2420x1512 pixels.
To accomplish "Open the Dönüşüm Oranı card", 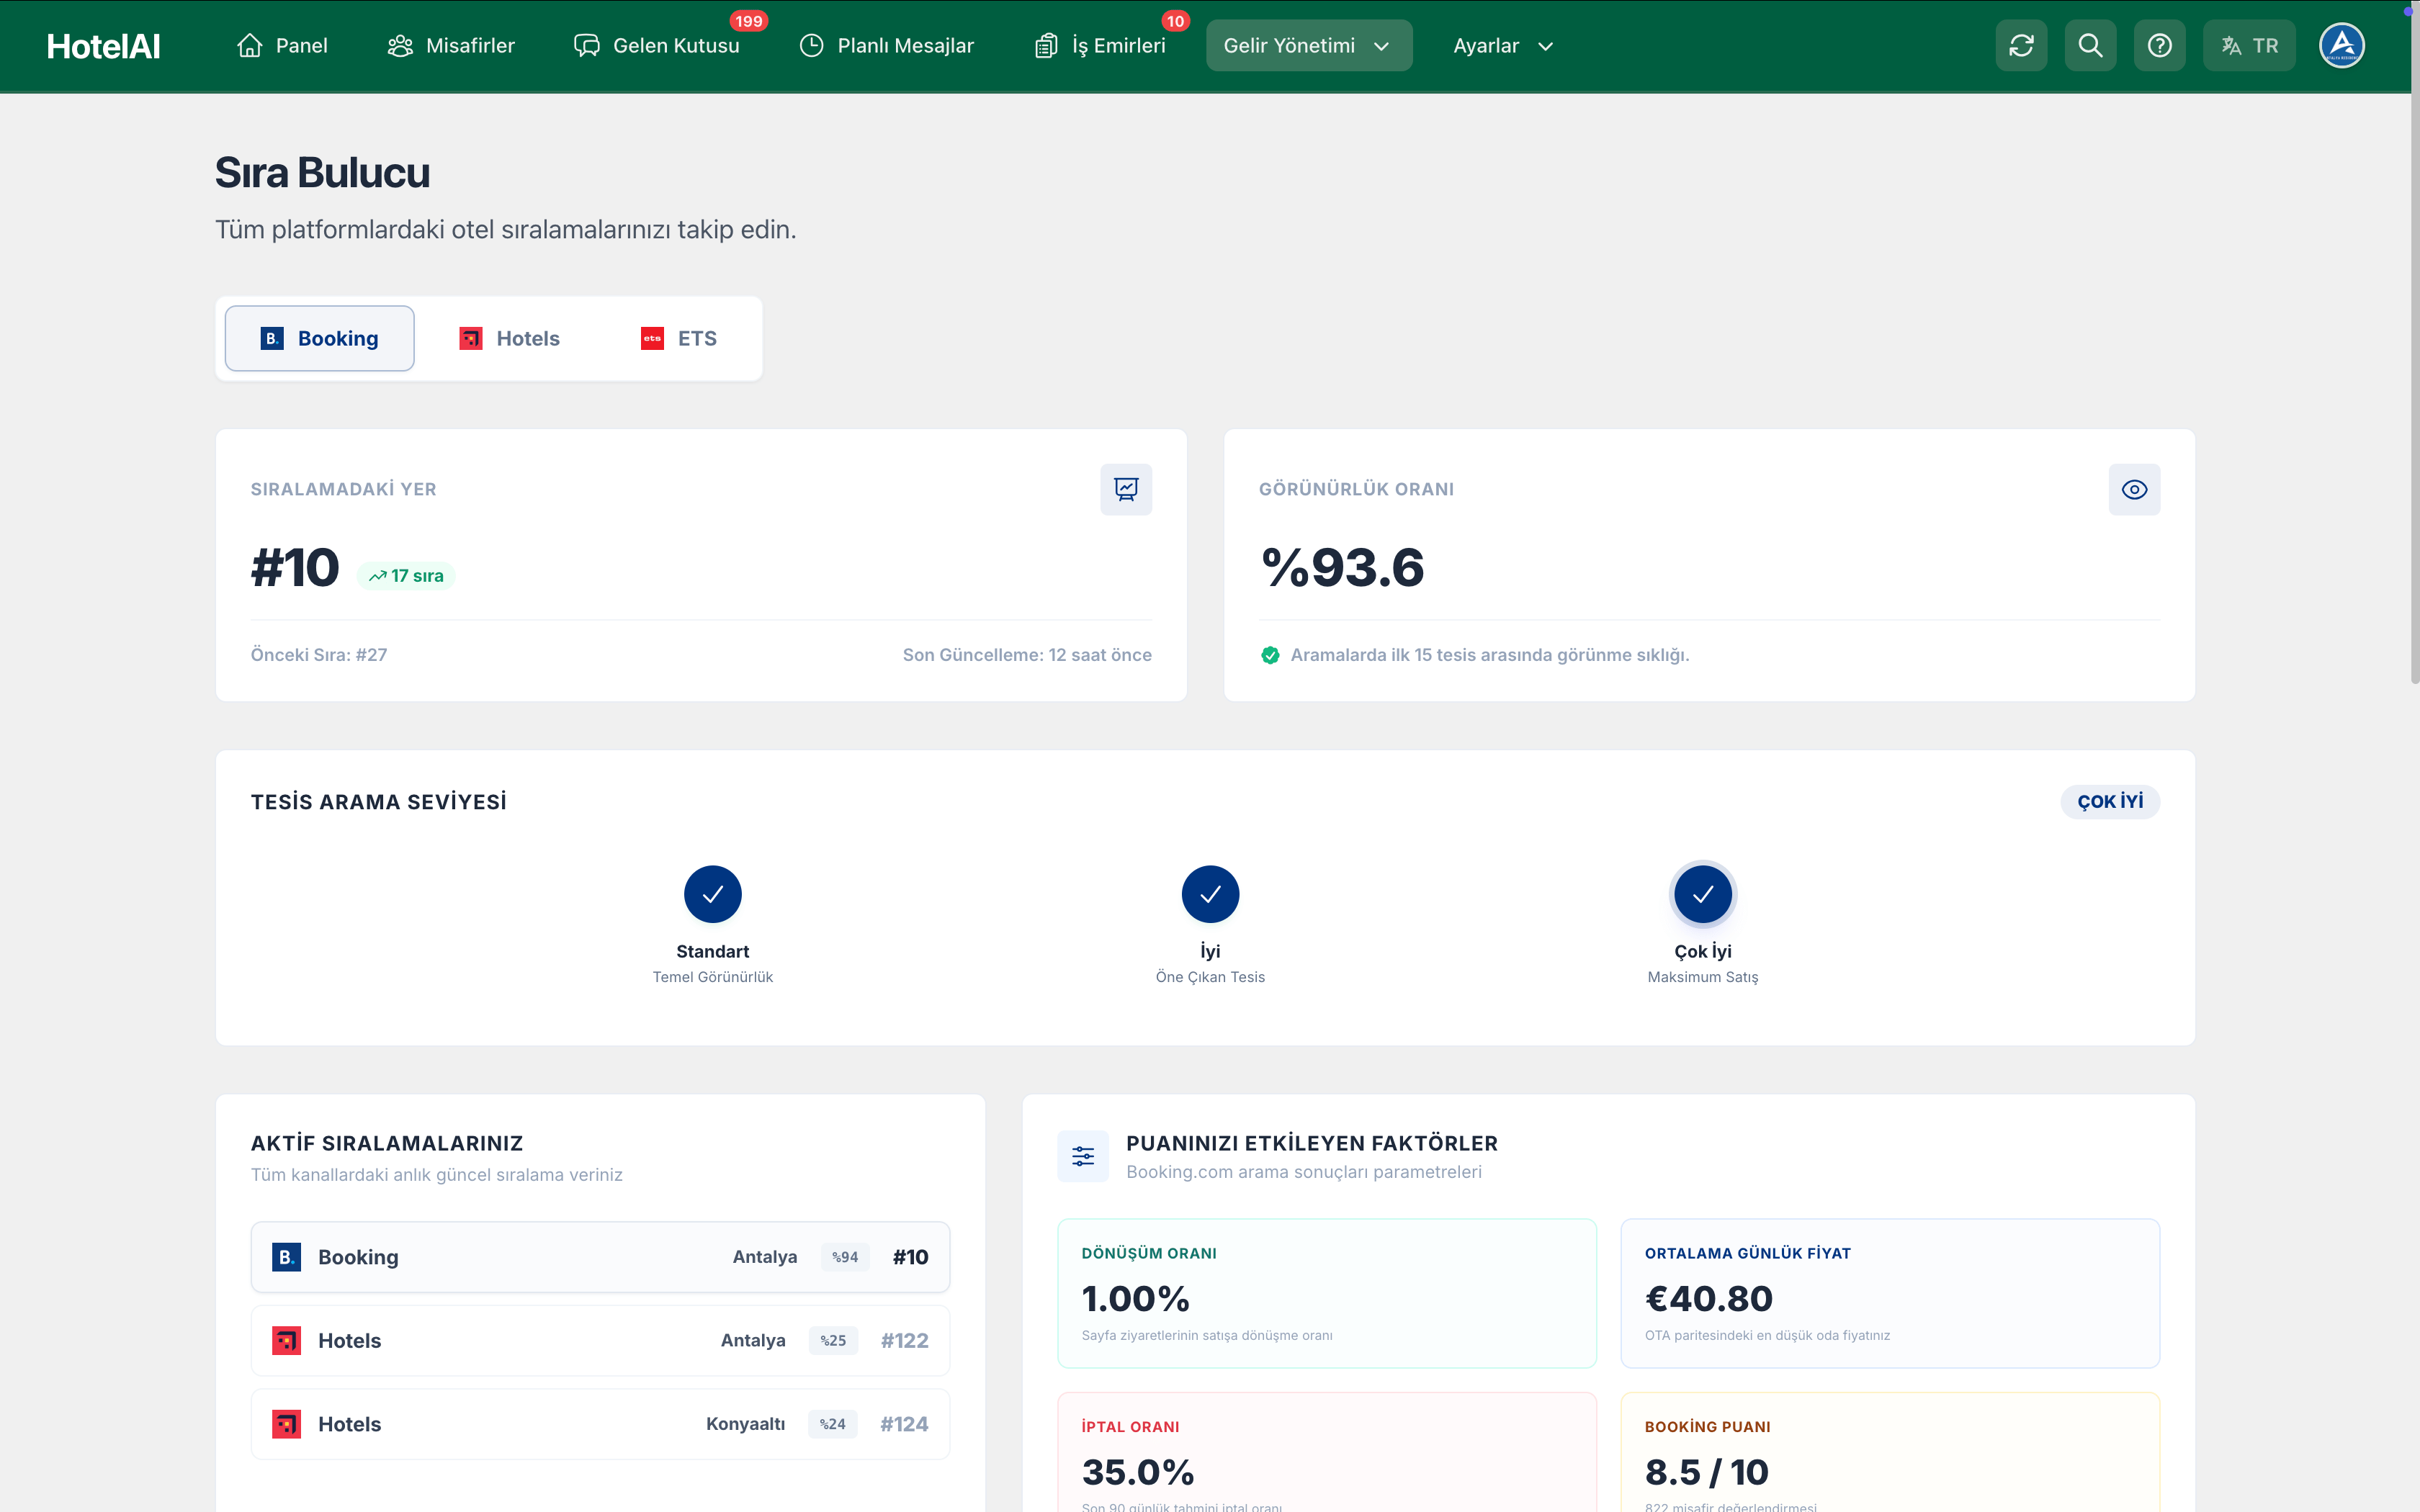I will tap(1327, 1293).
